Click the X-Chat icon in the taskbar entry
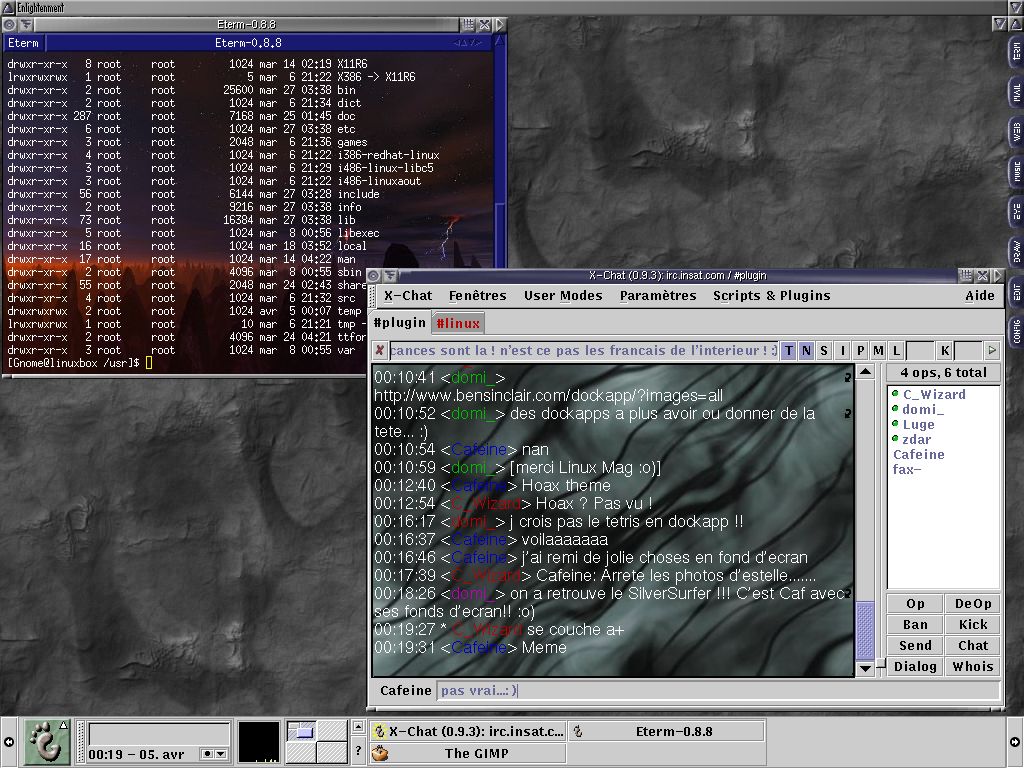 [x=379, y=731]
